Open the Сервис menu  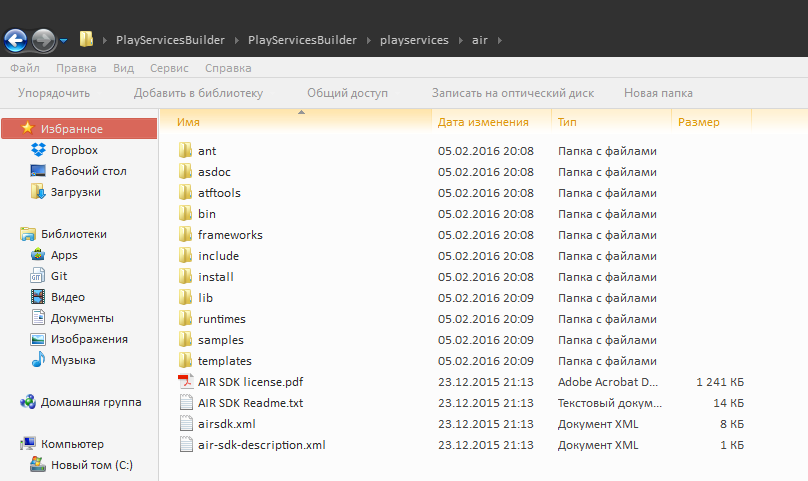pyautogui.click(x=169, y=68)
